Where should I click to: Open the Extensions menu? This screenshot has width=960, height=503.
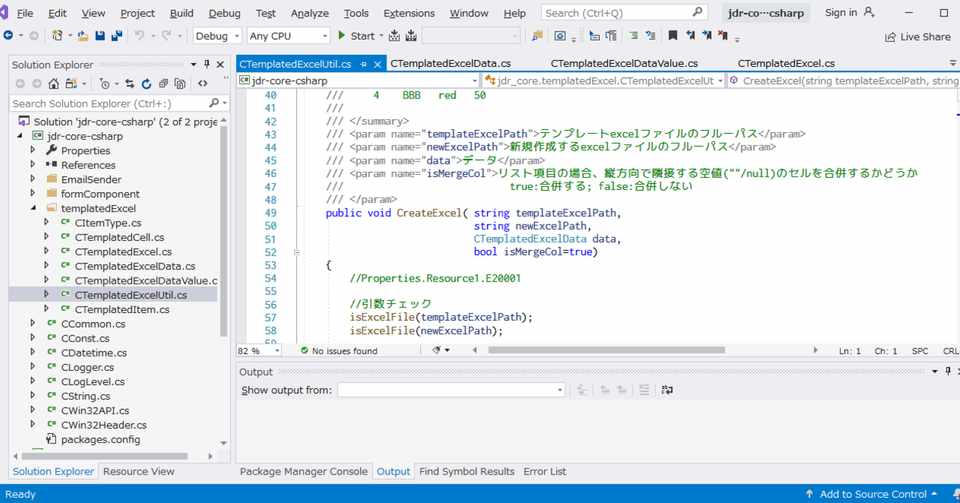[408, 13]
